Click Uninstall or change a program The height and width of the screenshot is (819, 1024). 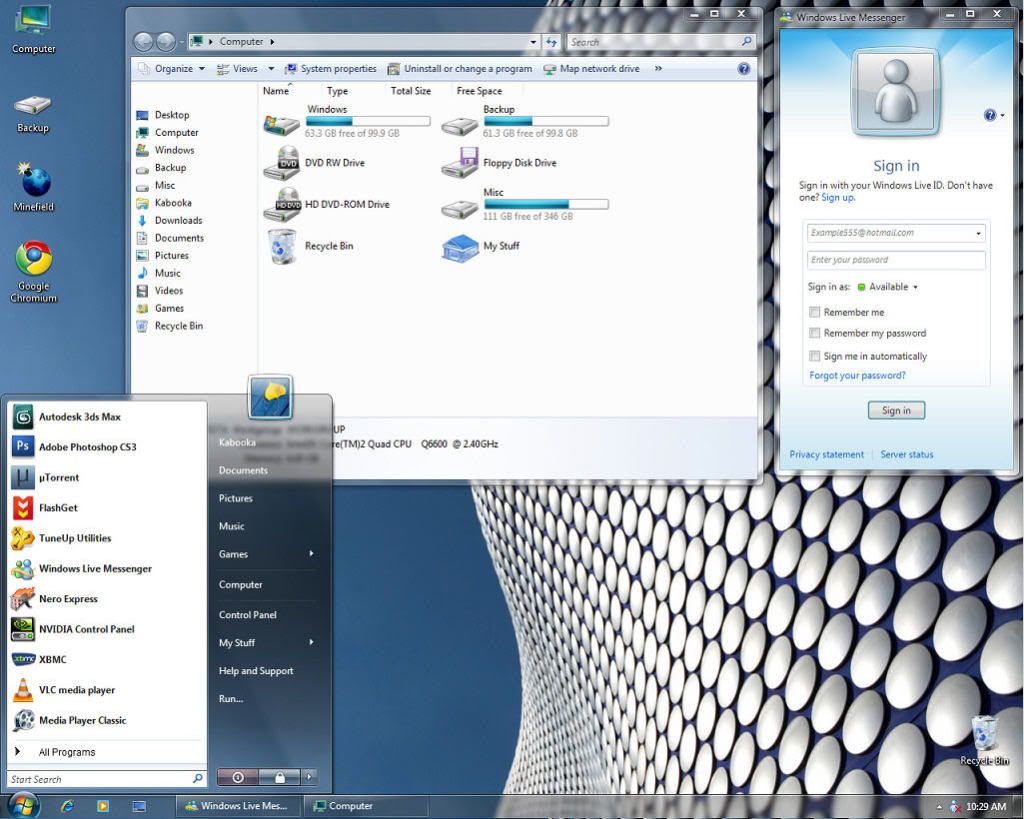click(460, 69)
